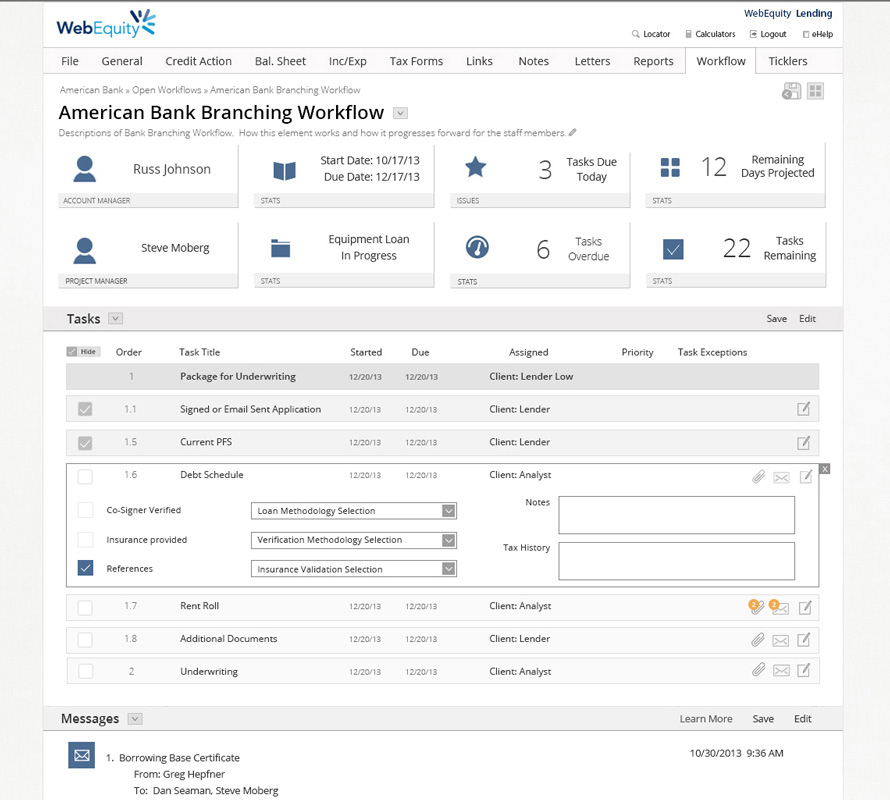Click paperclip icon on Additional Documents row
This screenshot has height=800, width=890.
pyautogui.click(x=758, y=640)
